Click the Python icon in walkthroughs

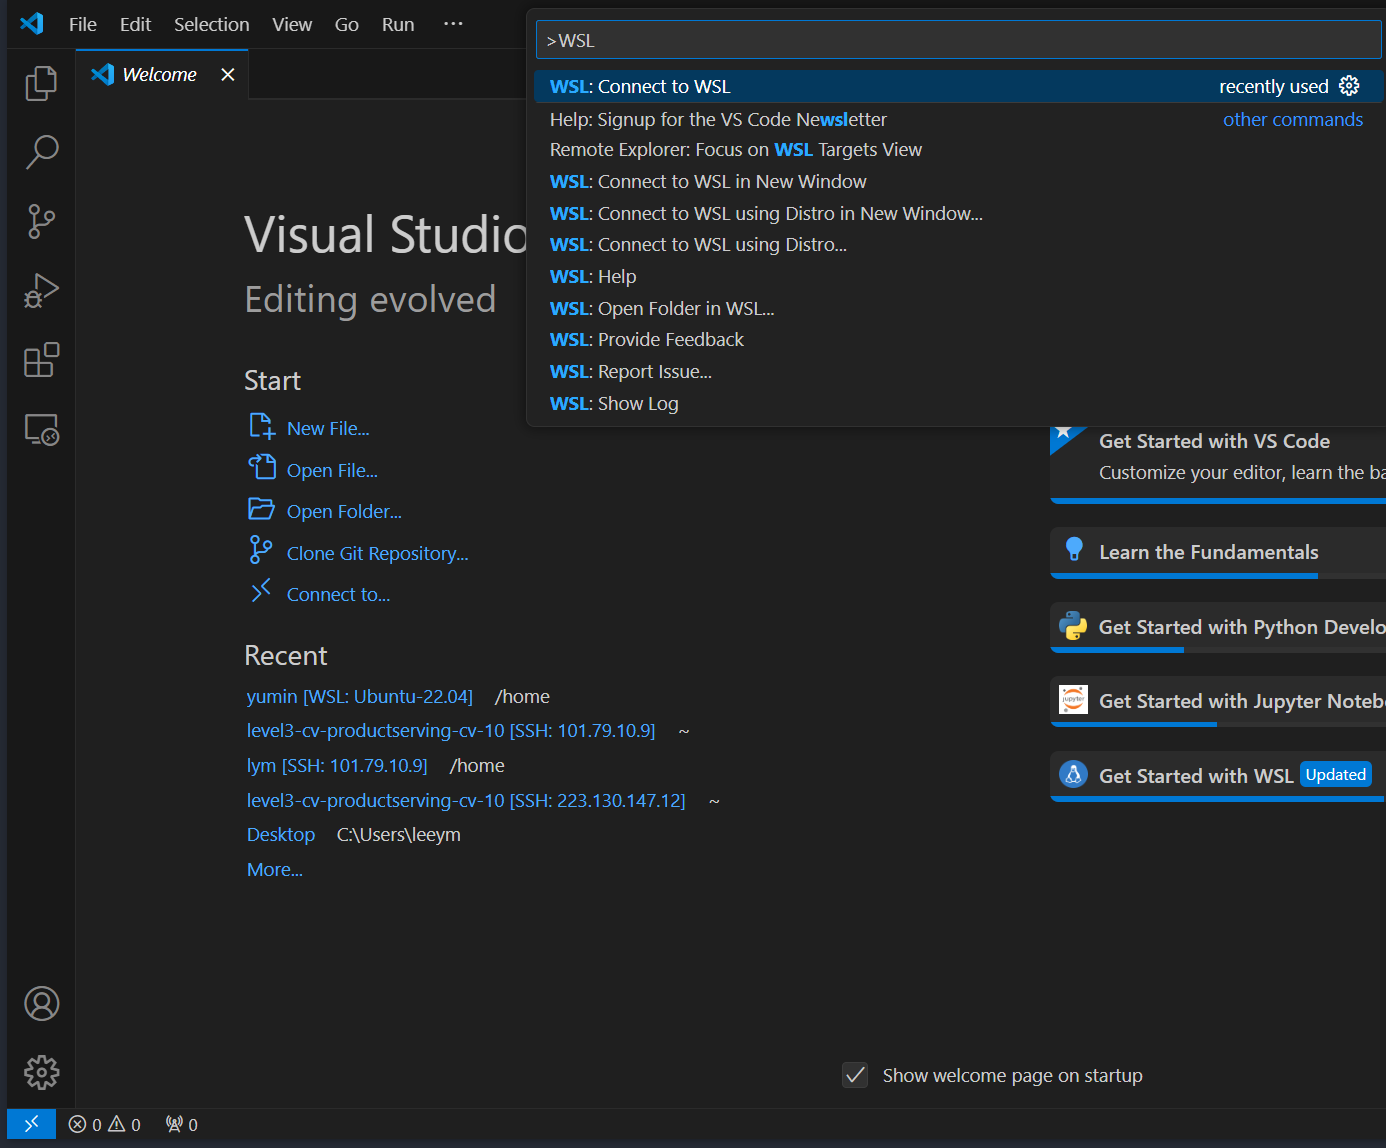[x=1073, y=626]
